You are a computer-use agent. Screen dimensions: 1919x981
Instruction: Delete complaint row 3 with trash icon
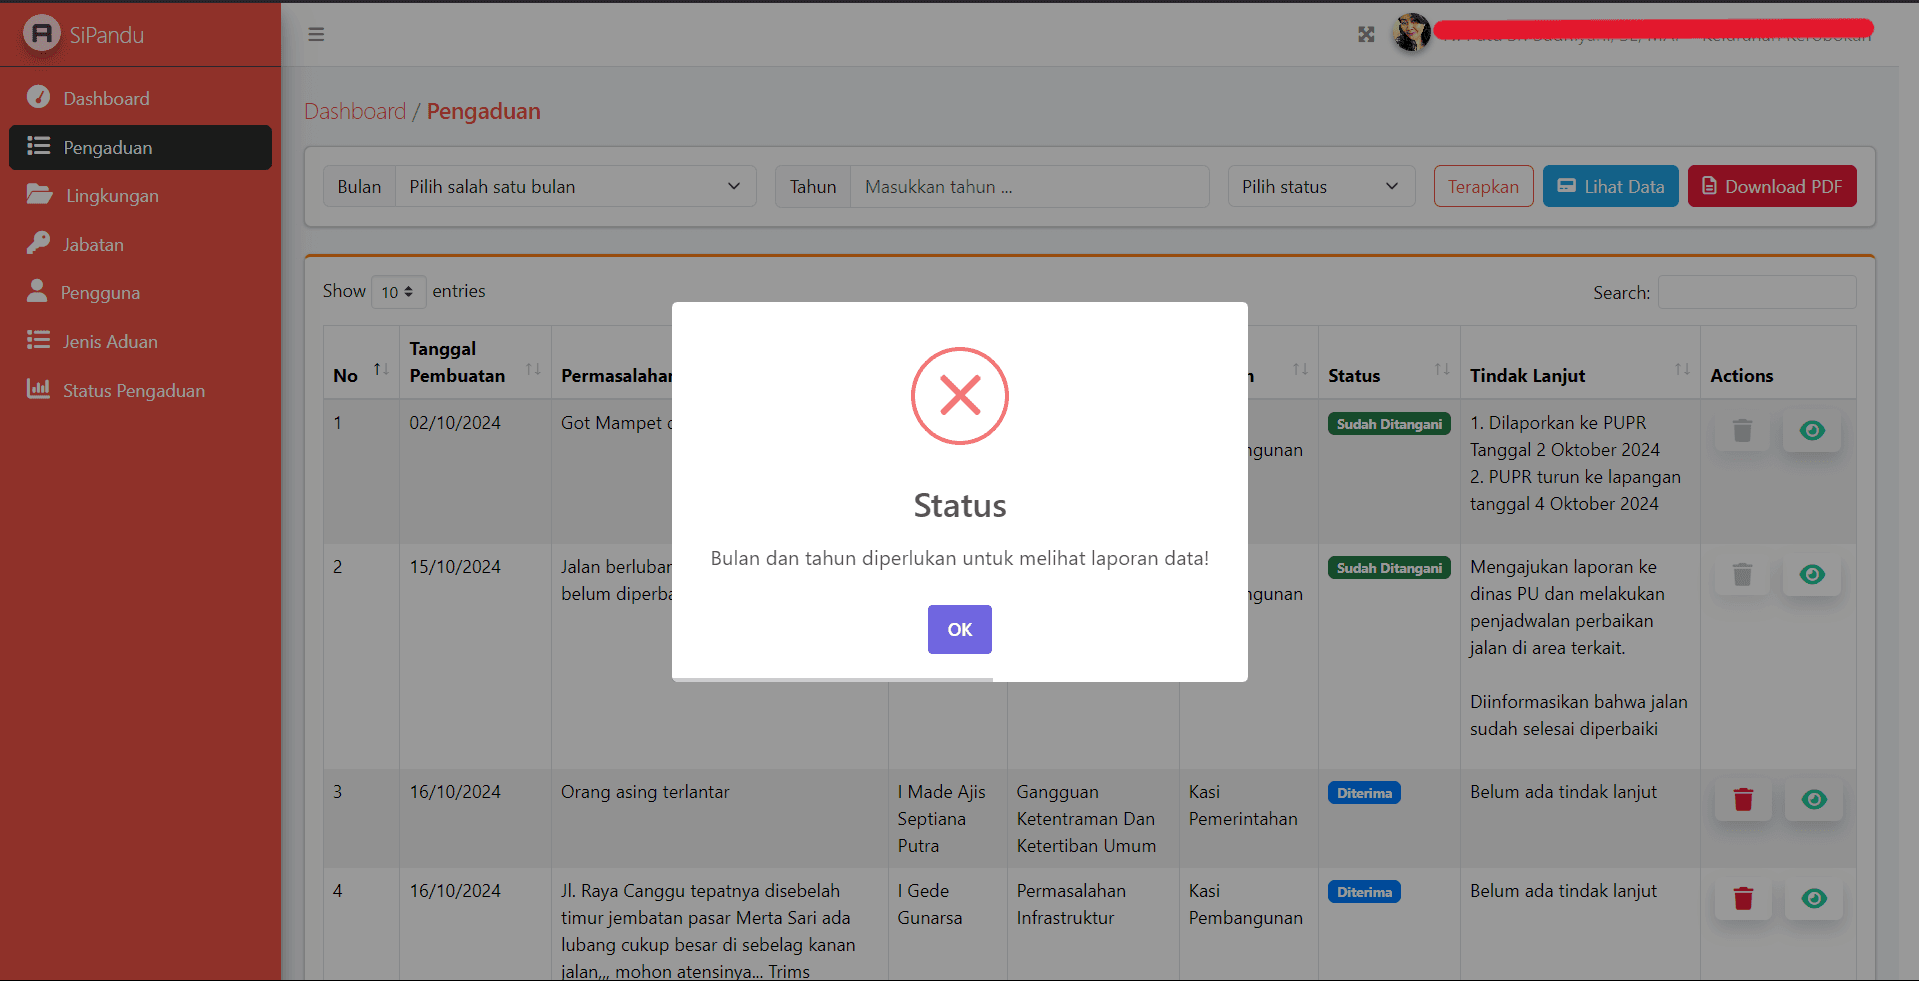coord(1743,800)
